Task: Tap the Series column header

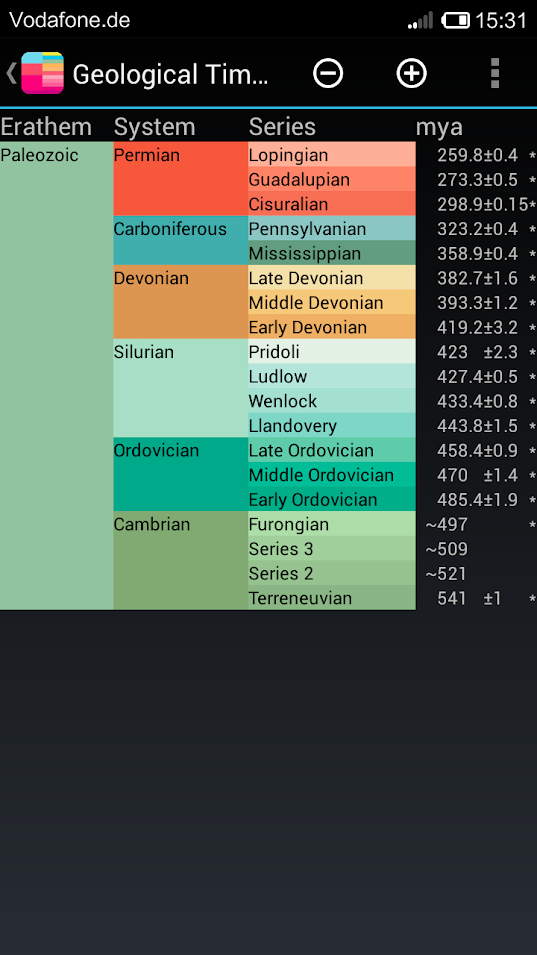Action: tap(282, 127)
